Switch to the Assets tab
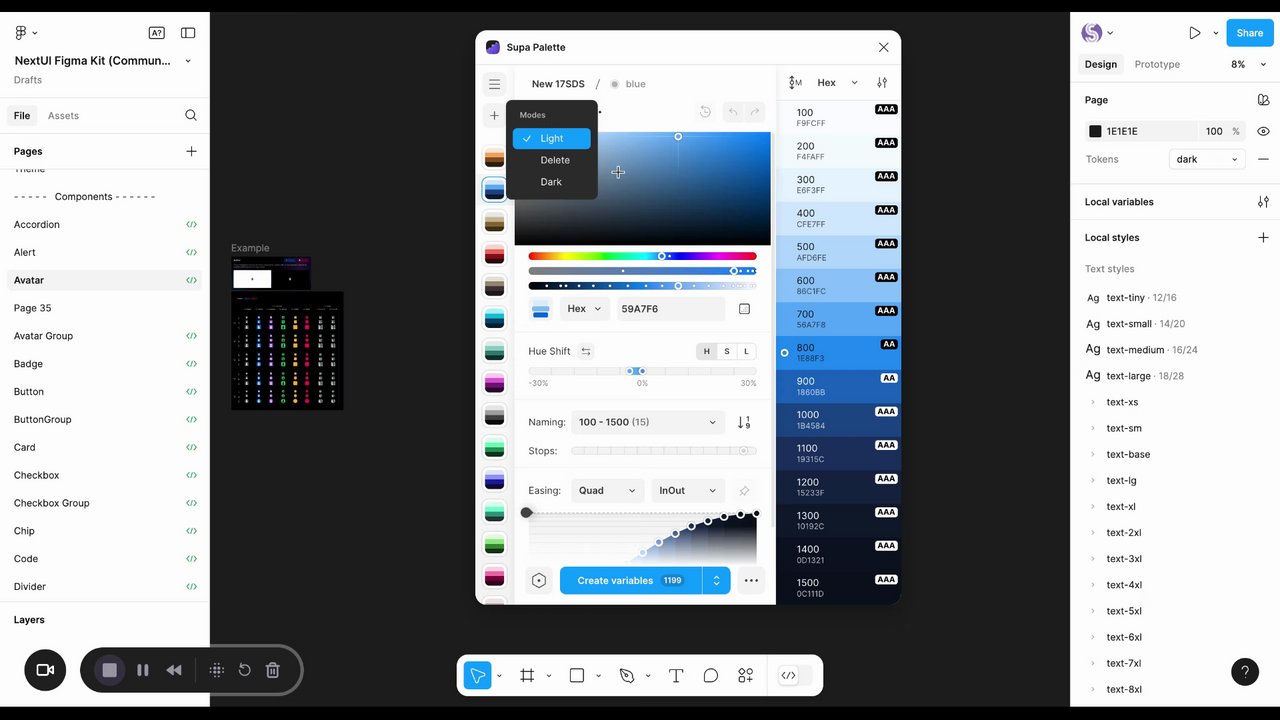The image size is (1280, 720). point(63,116)
